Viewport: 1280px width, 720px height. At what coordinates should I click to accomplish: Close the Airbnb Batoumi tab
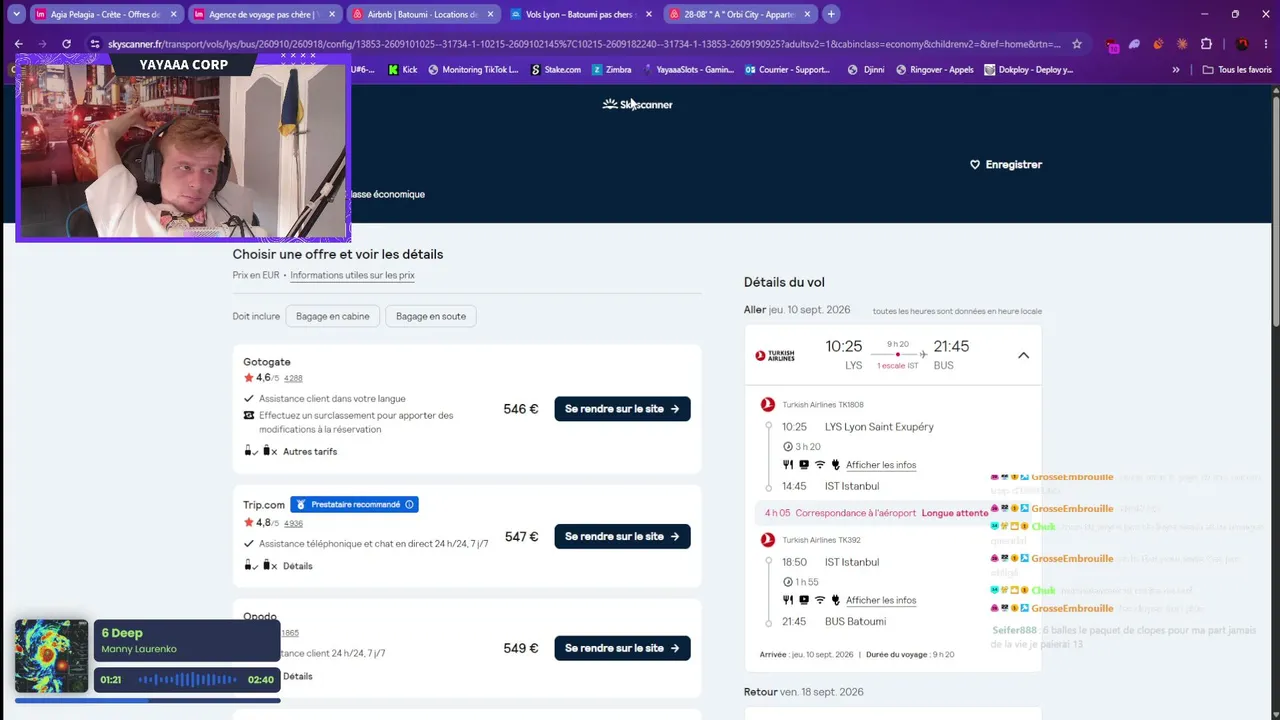(x=489, y=14)
